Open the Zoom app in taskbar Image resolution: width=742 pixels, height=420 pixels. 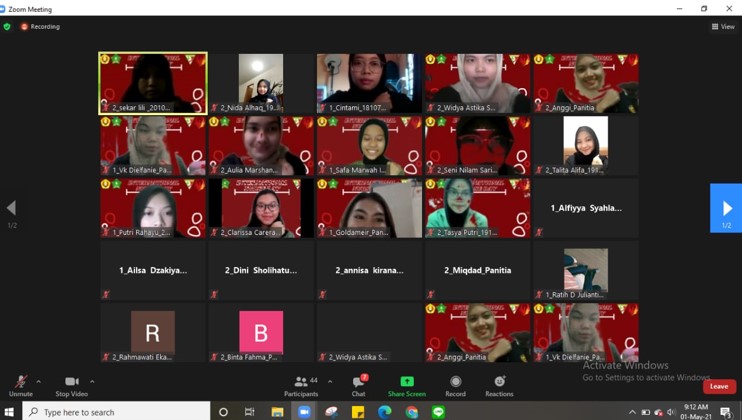pos(305,412)
